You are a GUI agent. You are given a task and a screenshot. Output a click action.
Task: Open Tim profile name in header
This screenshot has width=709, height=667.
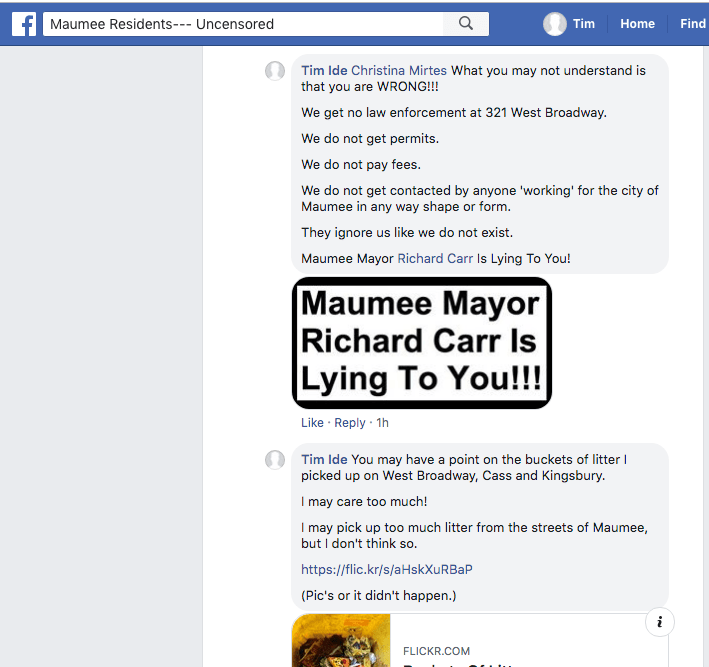[x=584, y=24]
